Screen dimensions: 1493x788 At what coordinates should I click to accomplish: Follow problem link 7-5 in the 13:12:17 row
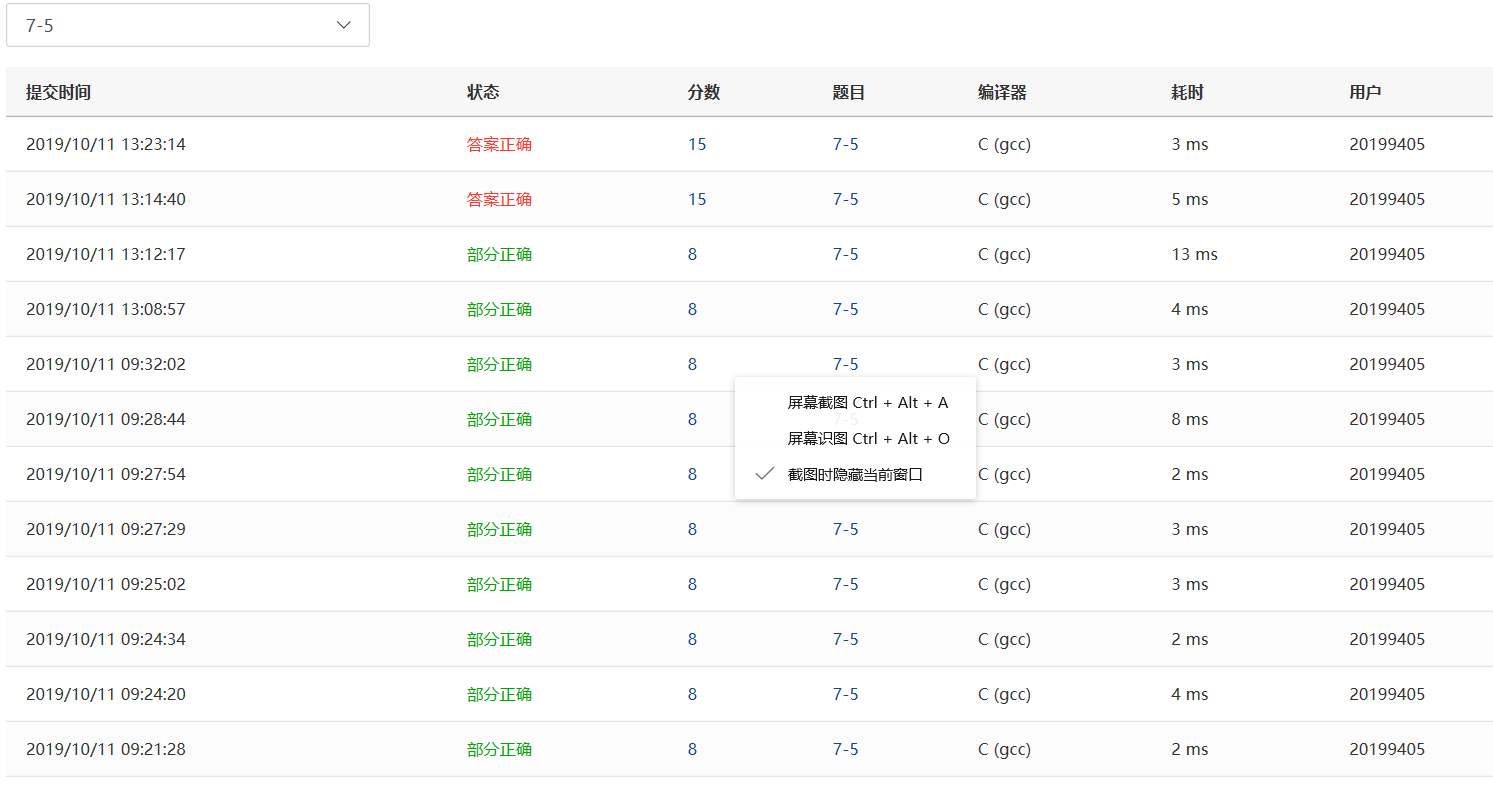point(845,254)
